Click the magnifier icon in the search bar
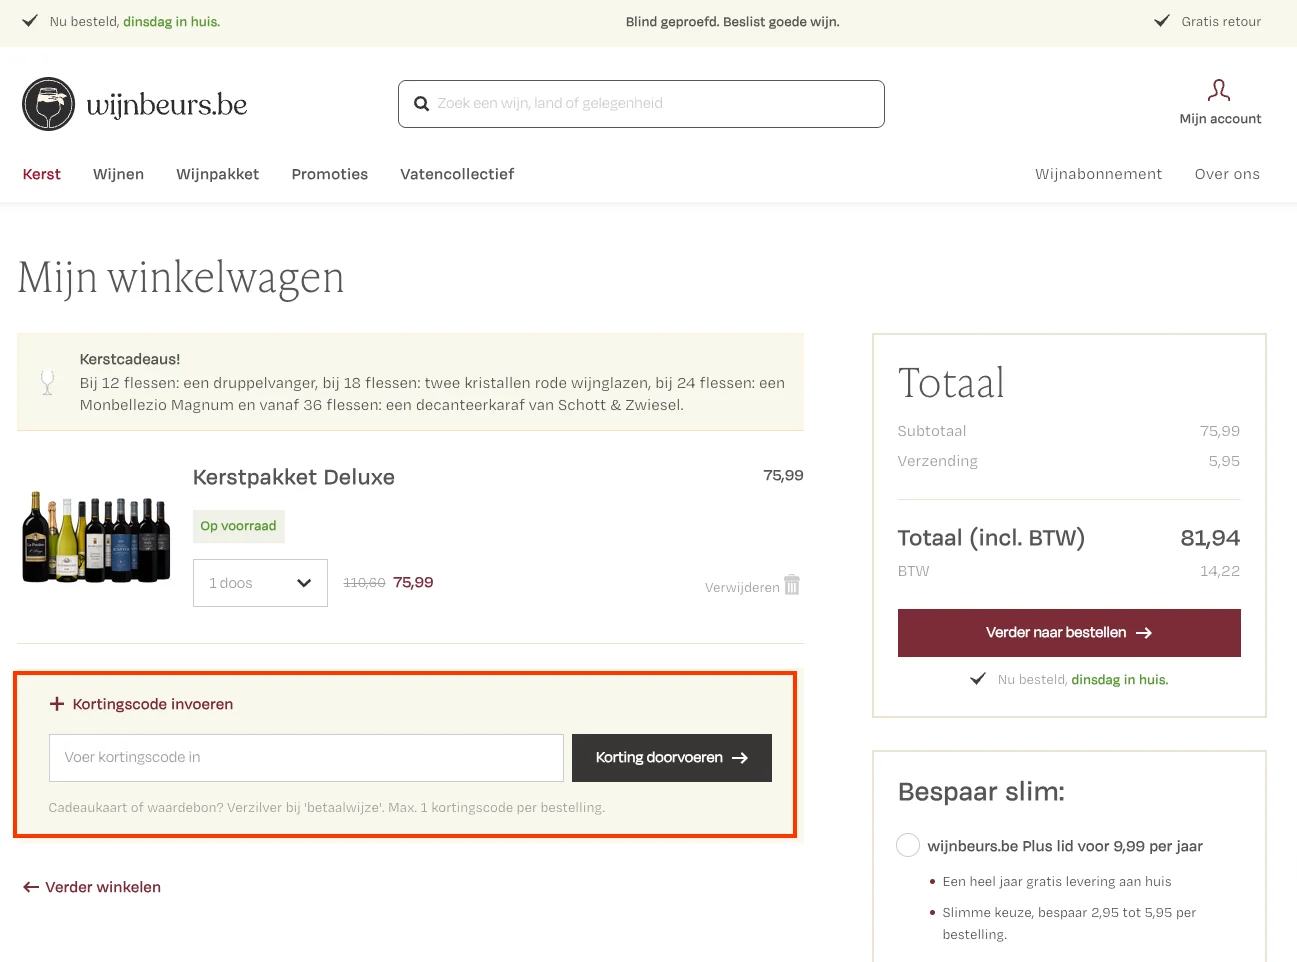Viewport: 1297px width, 962px height. 421,103
